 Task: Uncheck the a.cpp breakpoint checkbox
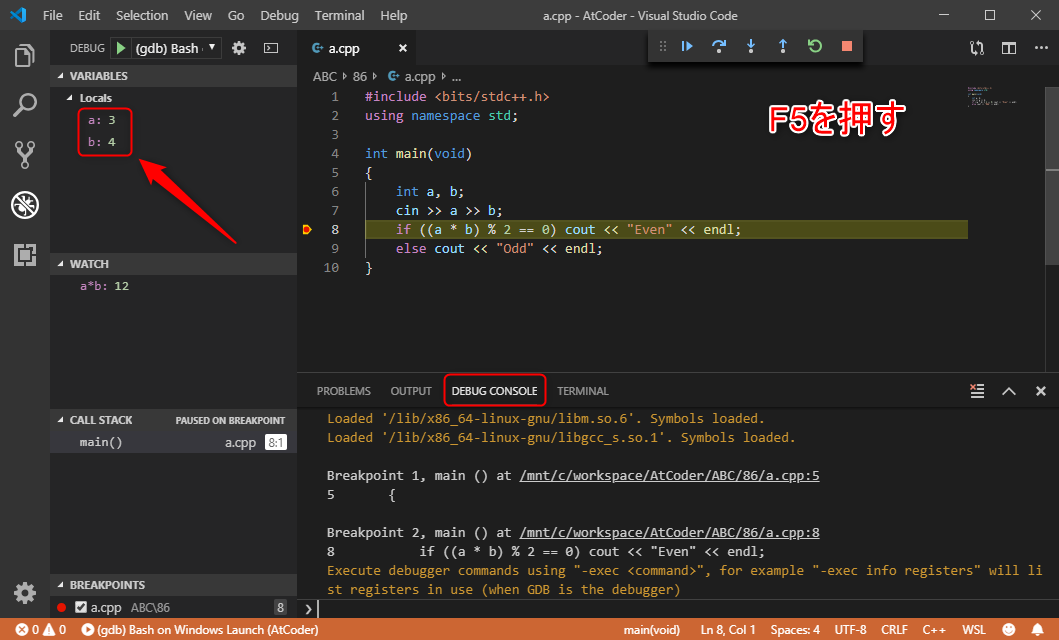pyautogui.click(x=81, y=607)
